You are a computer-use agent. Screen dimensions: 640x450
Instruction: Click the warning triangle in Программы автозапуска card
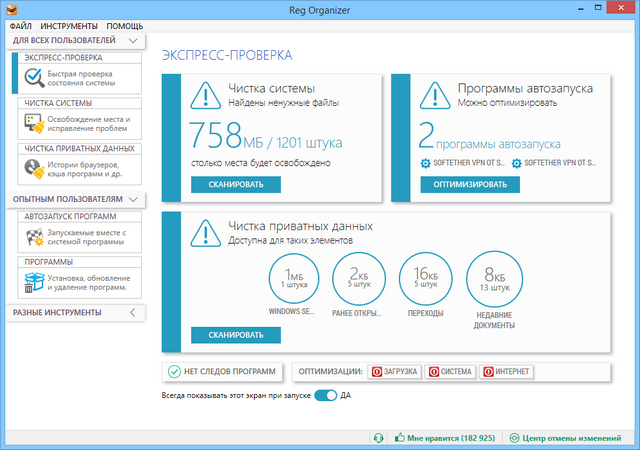(x=435, y=96)
